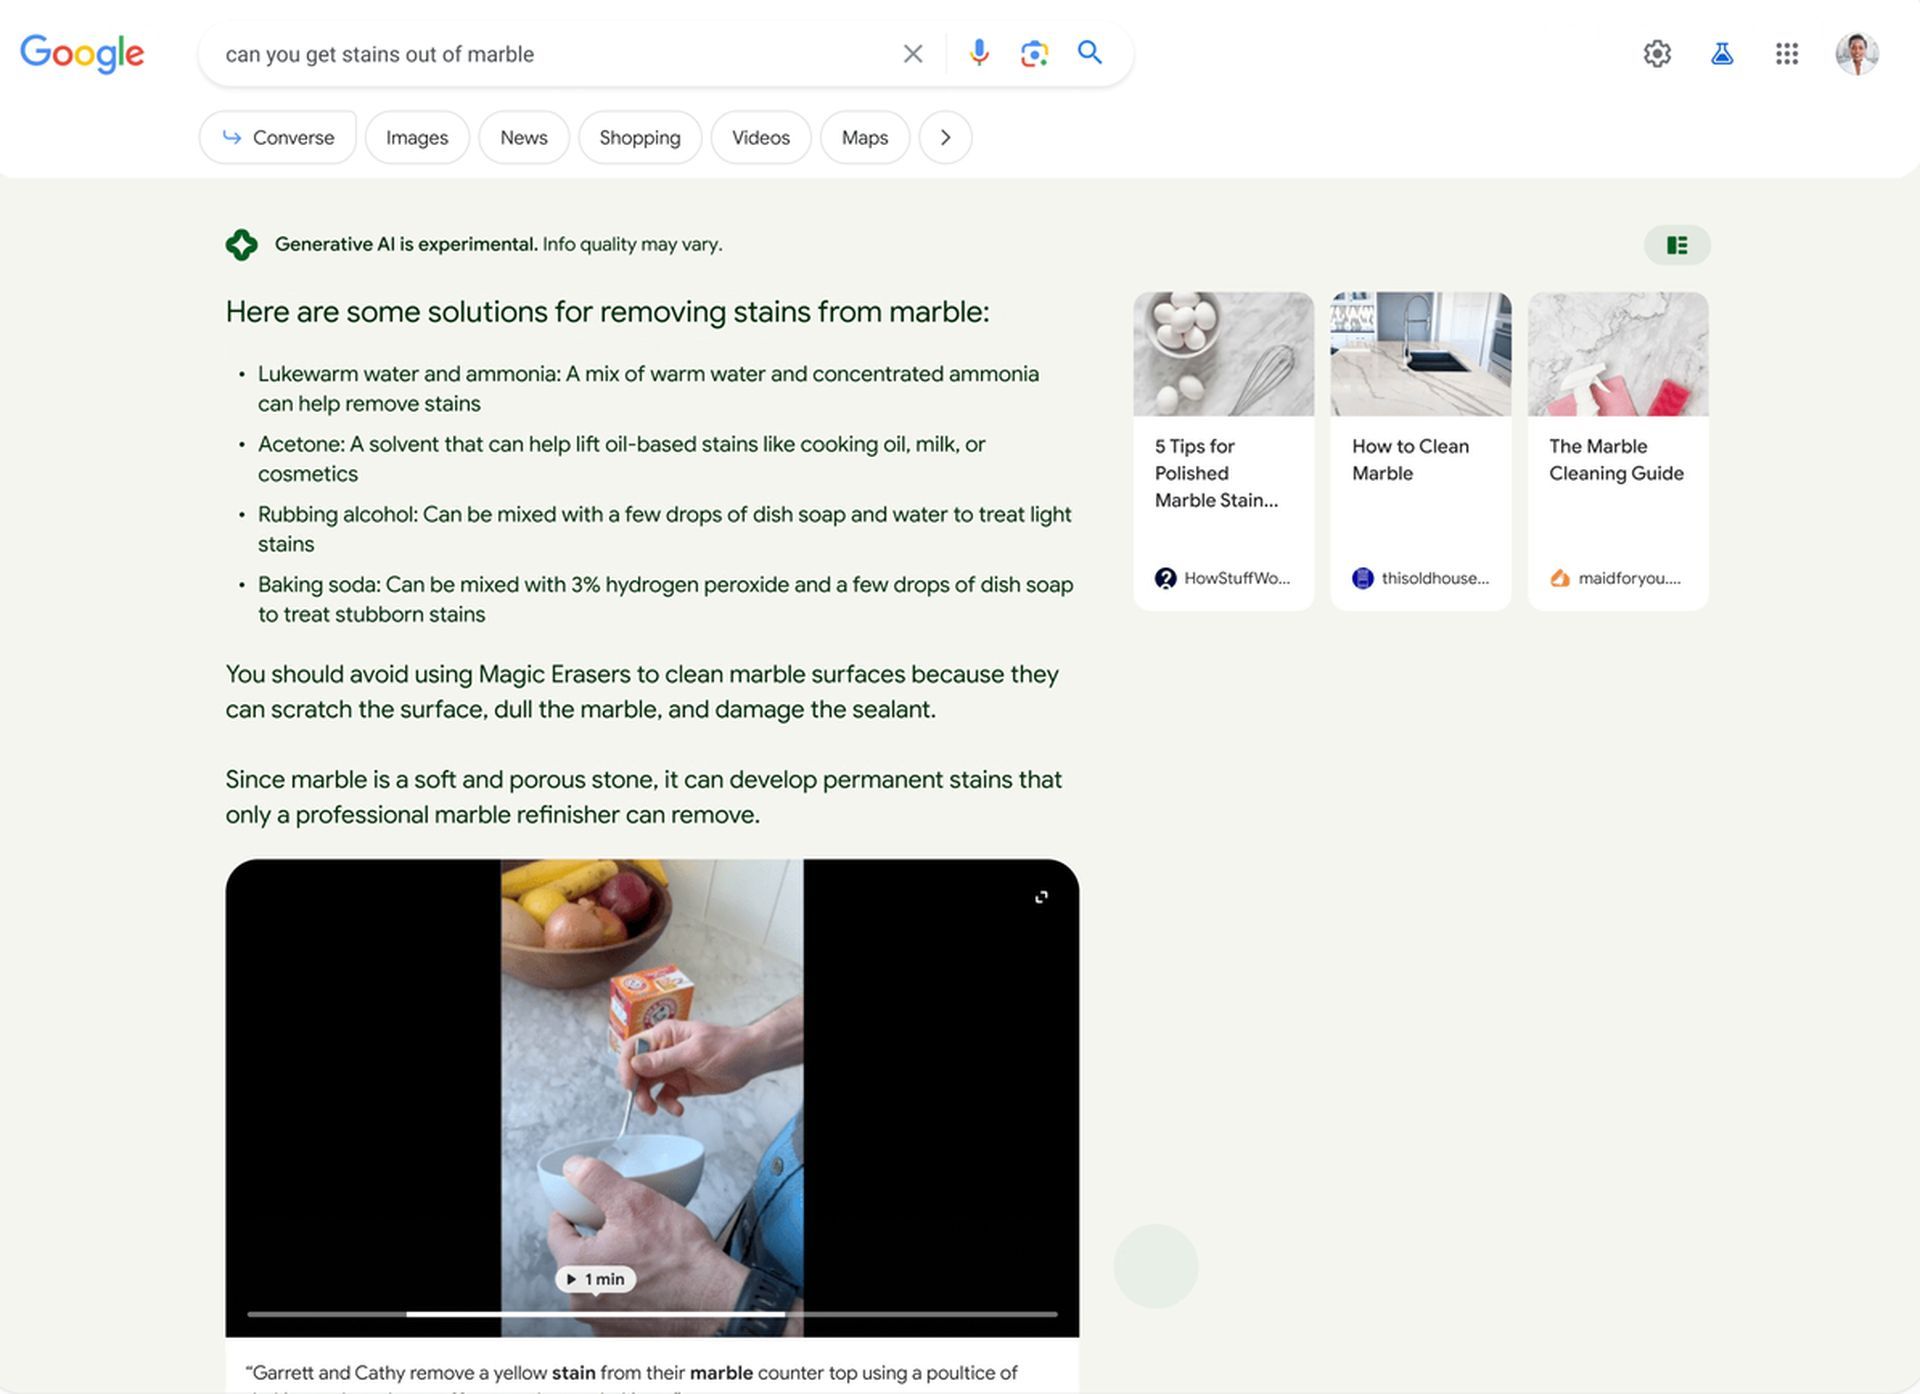
Task: Click the Google logo
Action: point(82,53)
